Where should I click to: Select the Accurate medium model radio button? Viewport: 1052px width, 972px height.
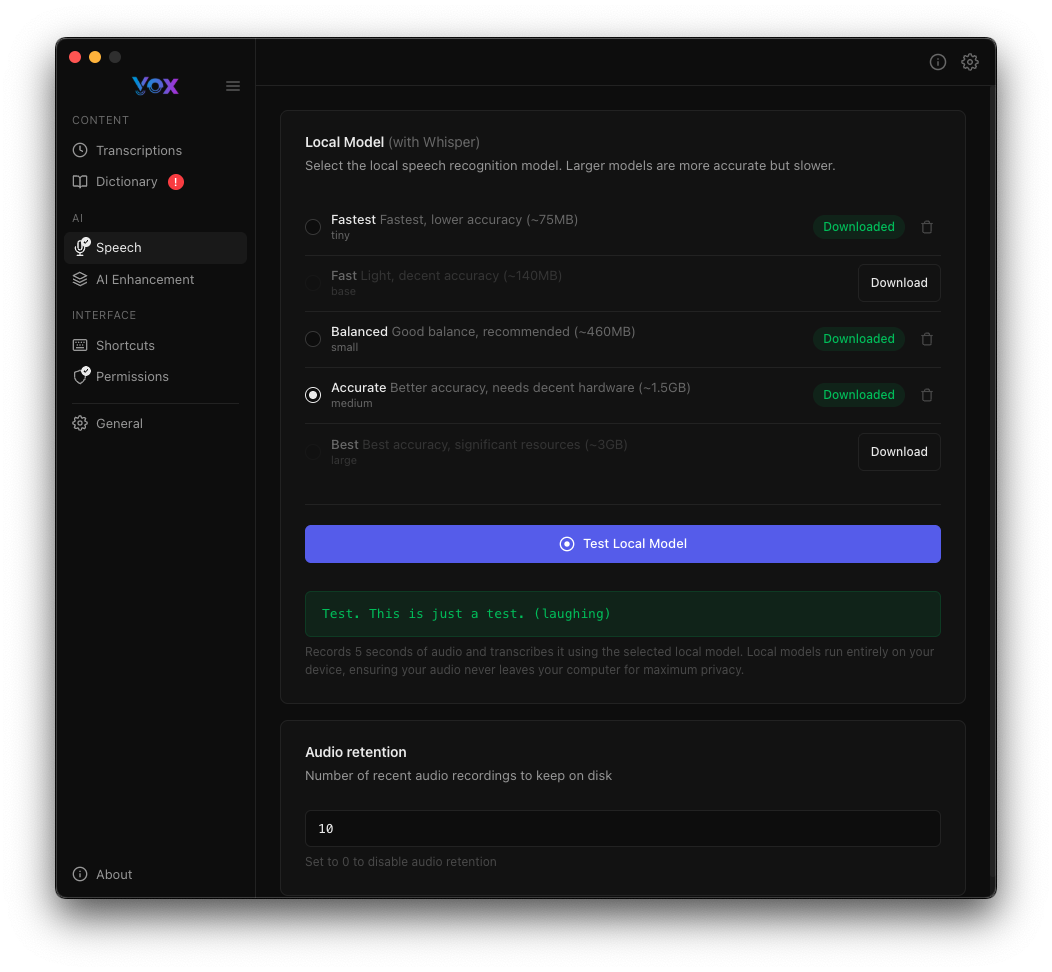[x=313, y=395]
